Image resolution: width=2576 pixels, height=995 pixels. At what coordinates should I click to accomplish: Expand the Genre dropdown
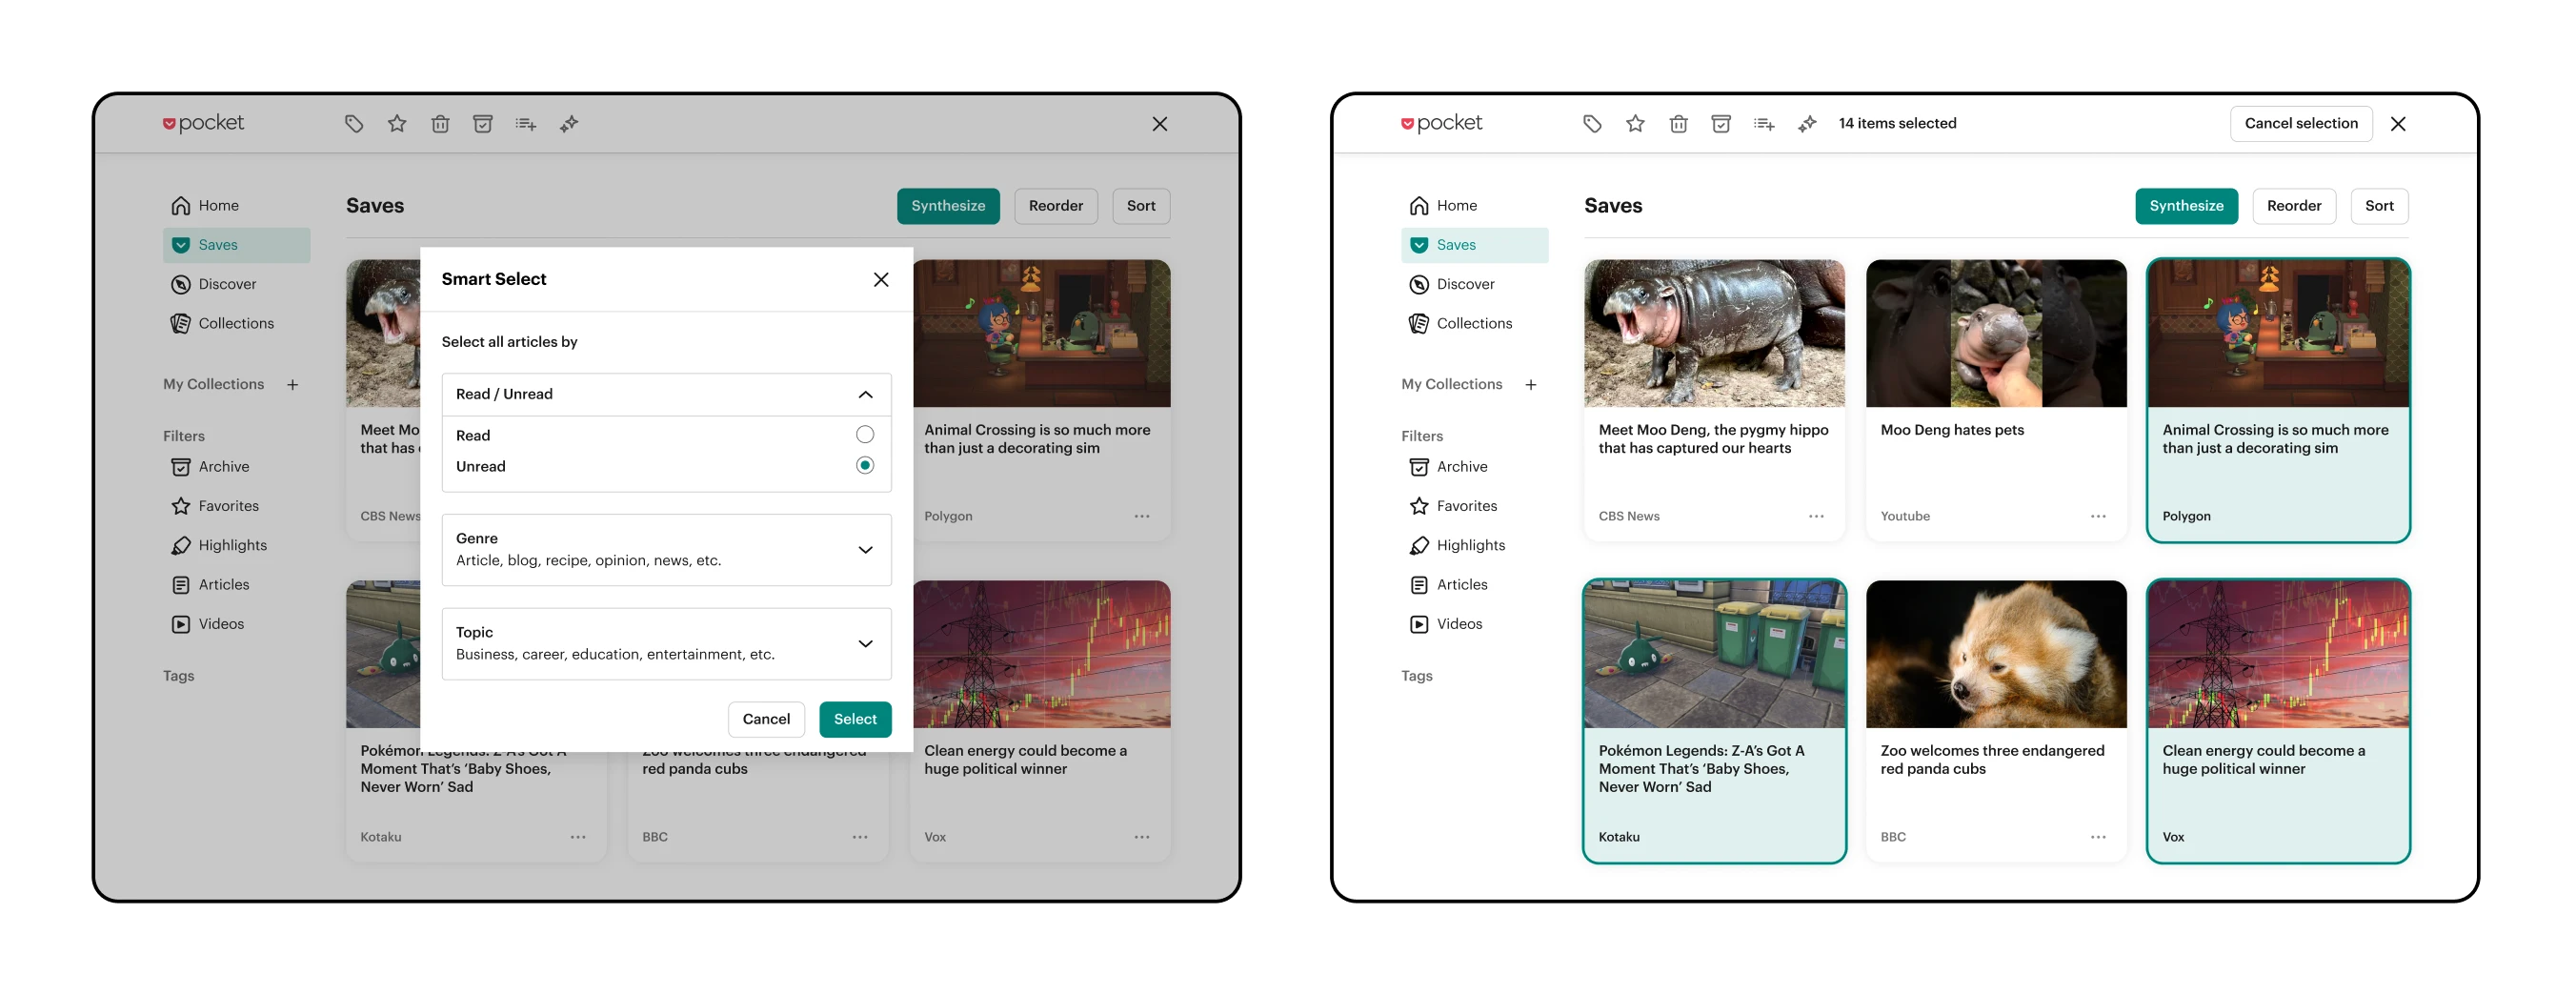click(865, 549)
